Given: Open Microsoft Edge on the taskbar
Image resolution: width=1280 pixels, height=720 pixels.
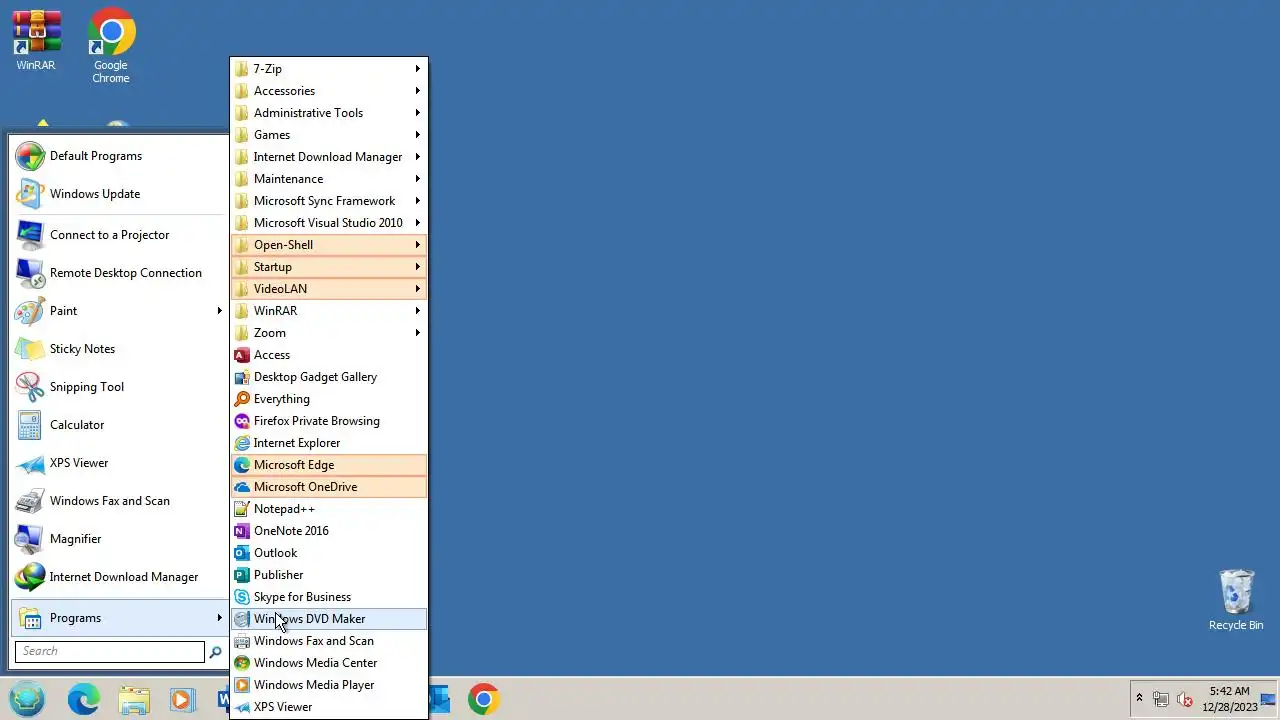Looking at the screenshot, I should (84, 699).
